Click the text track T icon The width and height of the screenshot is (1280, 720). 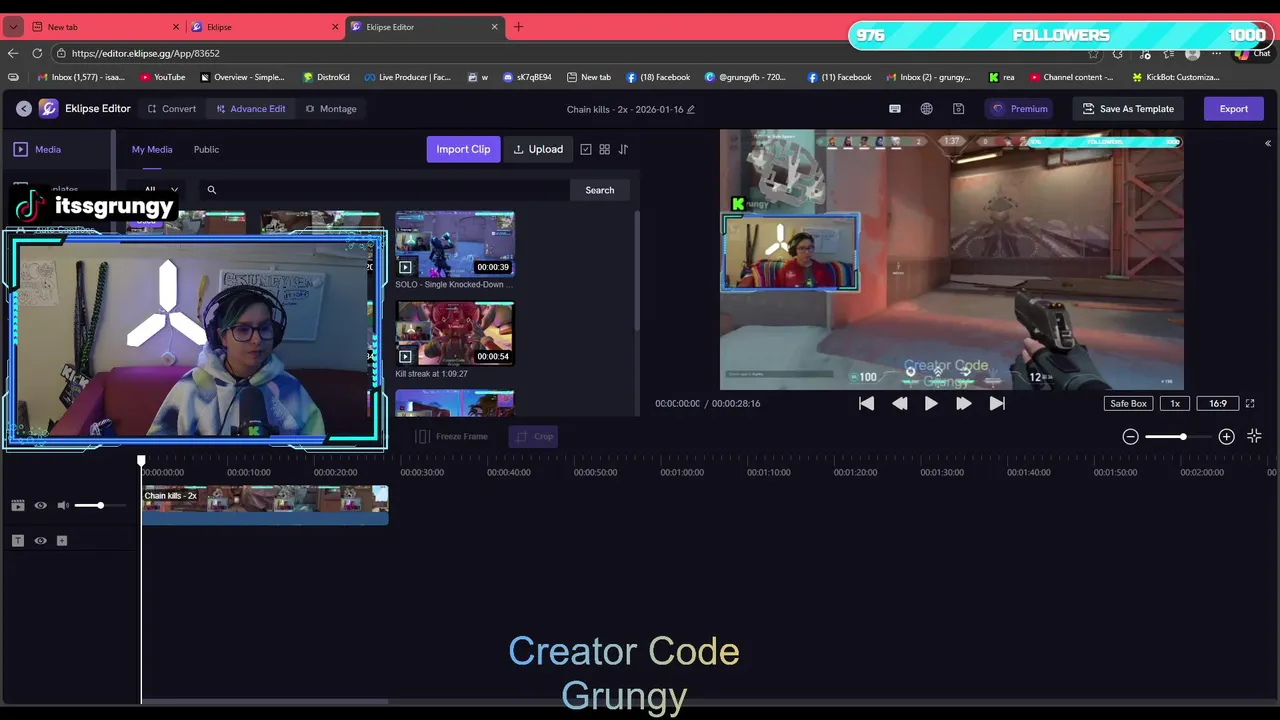click(17, 540)
